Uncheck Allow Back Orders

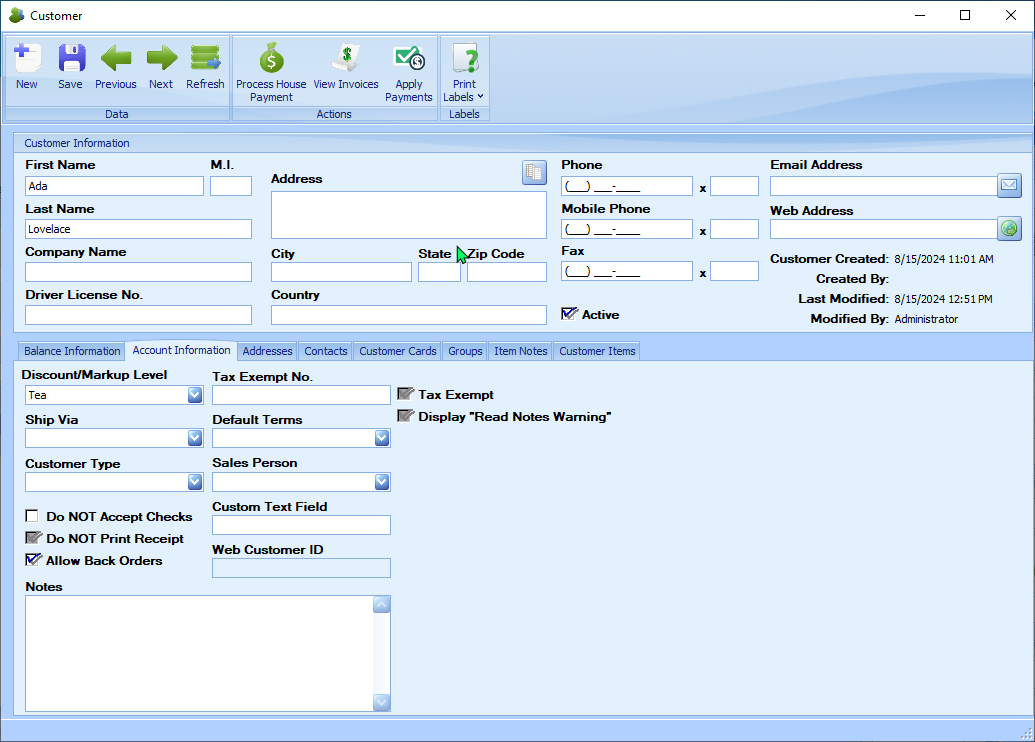(33, 560)
